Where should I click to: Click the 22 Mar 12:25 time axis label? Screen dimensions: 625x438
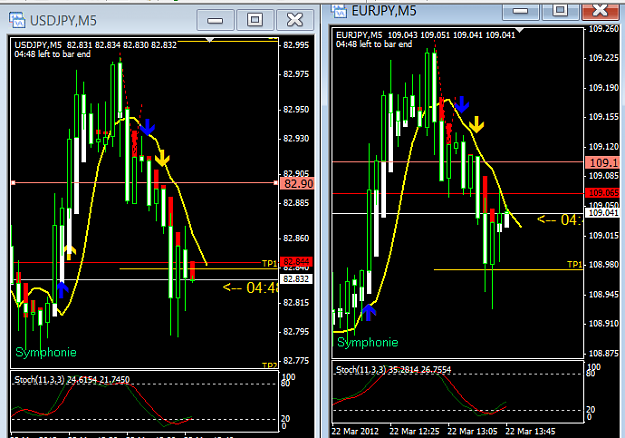[x=414, y=431]
